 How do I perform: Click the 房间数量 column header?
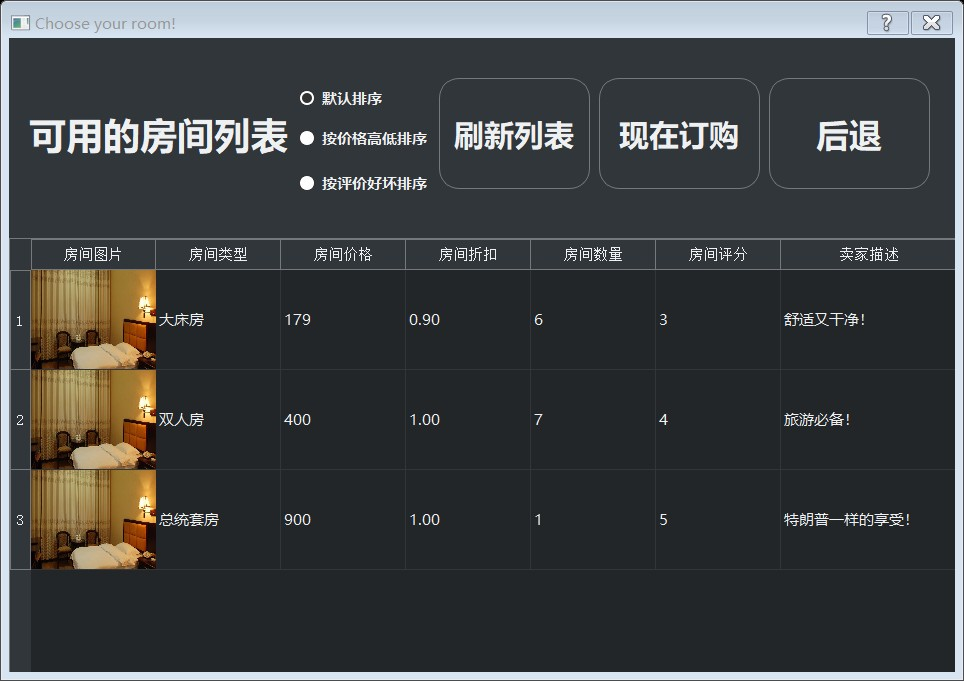coord(593,254)
